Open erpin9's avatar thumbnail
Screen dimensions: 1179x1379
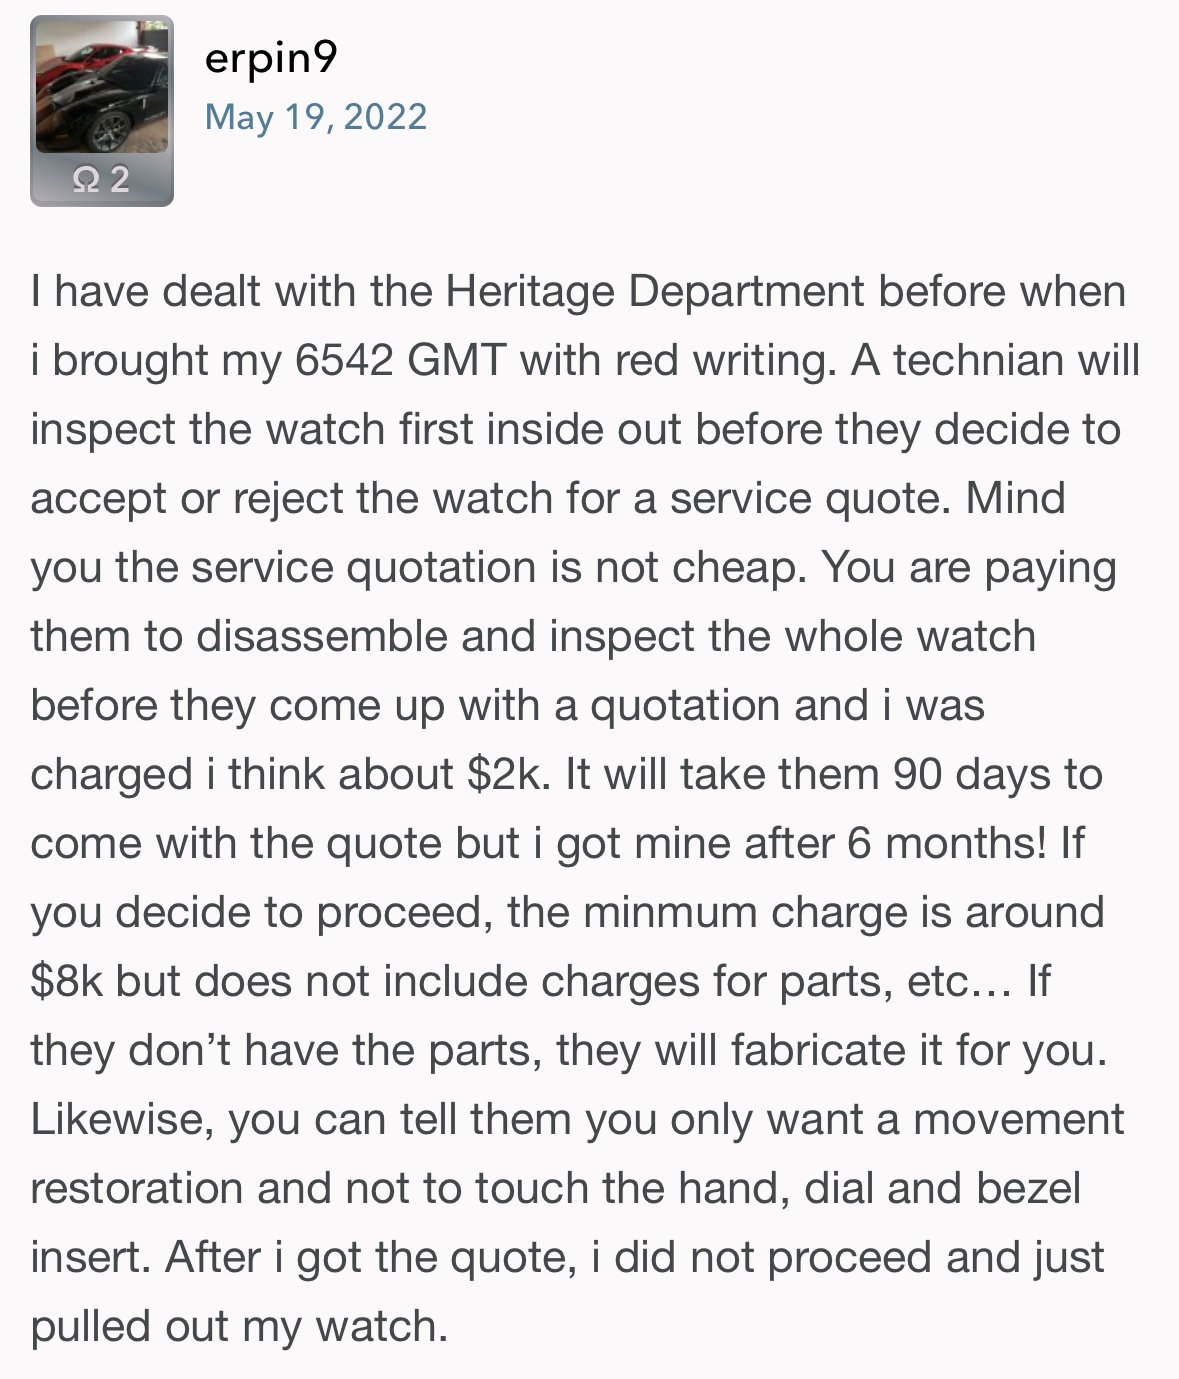point(101,88)
